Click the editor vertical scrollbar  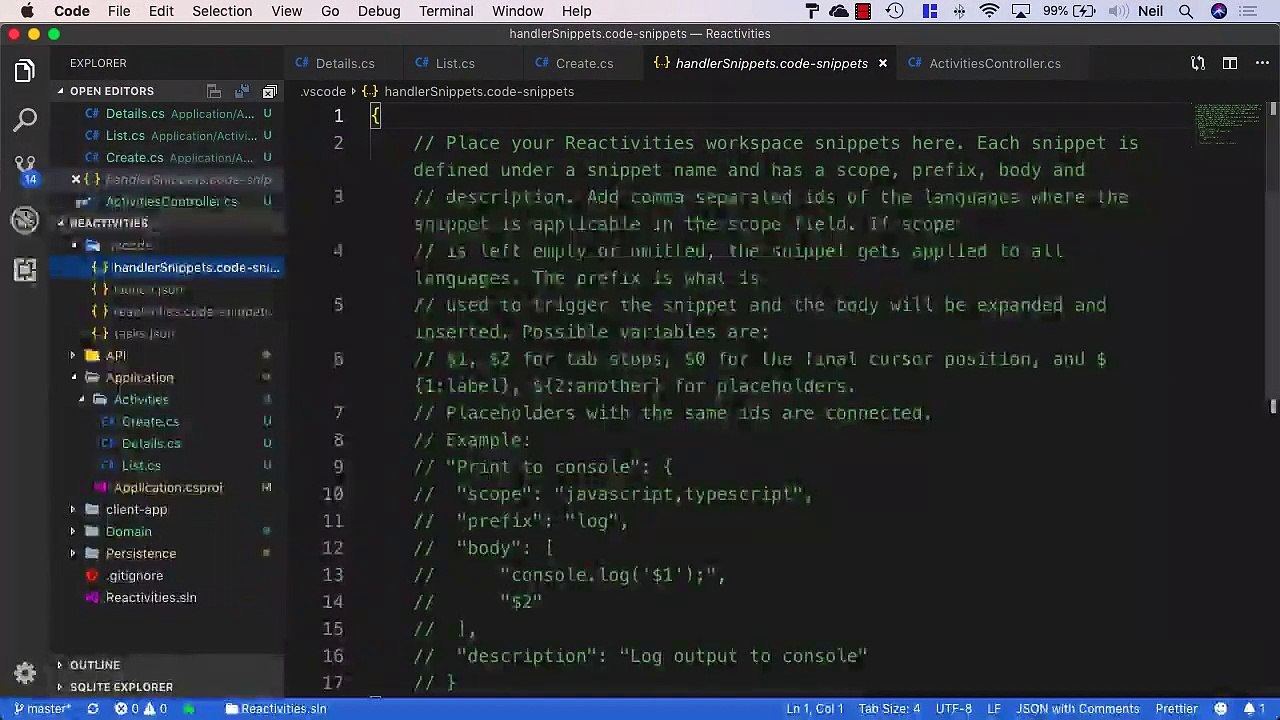click(x=1273, y=256)
